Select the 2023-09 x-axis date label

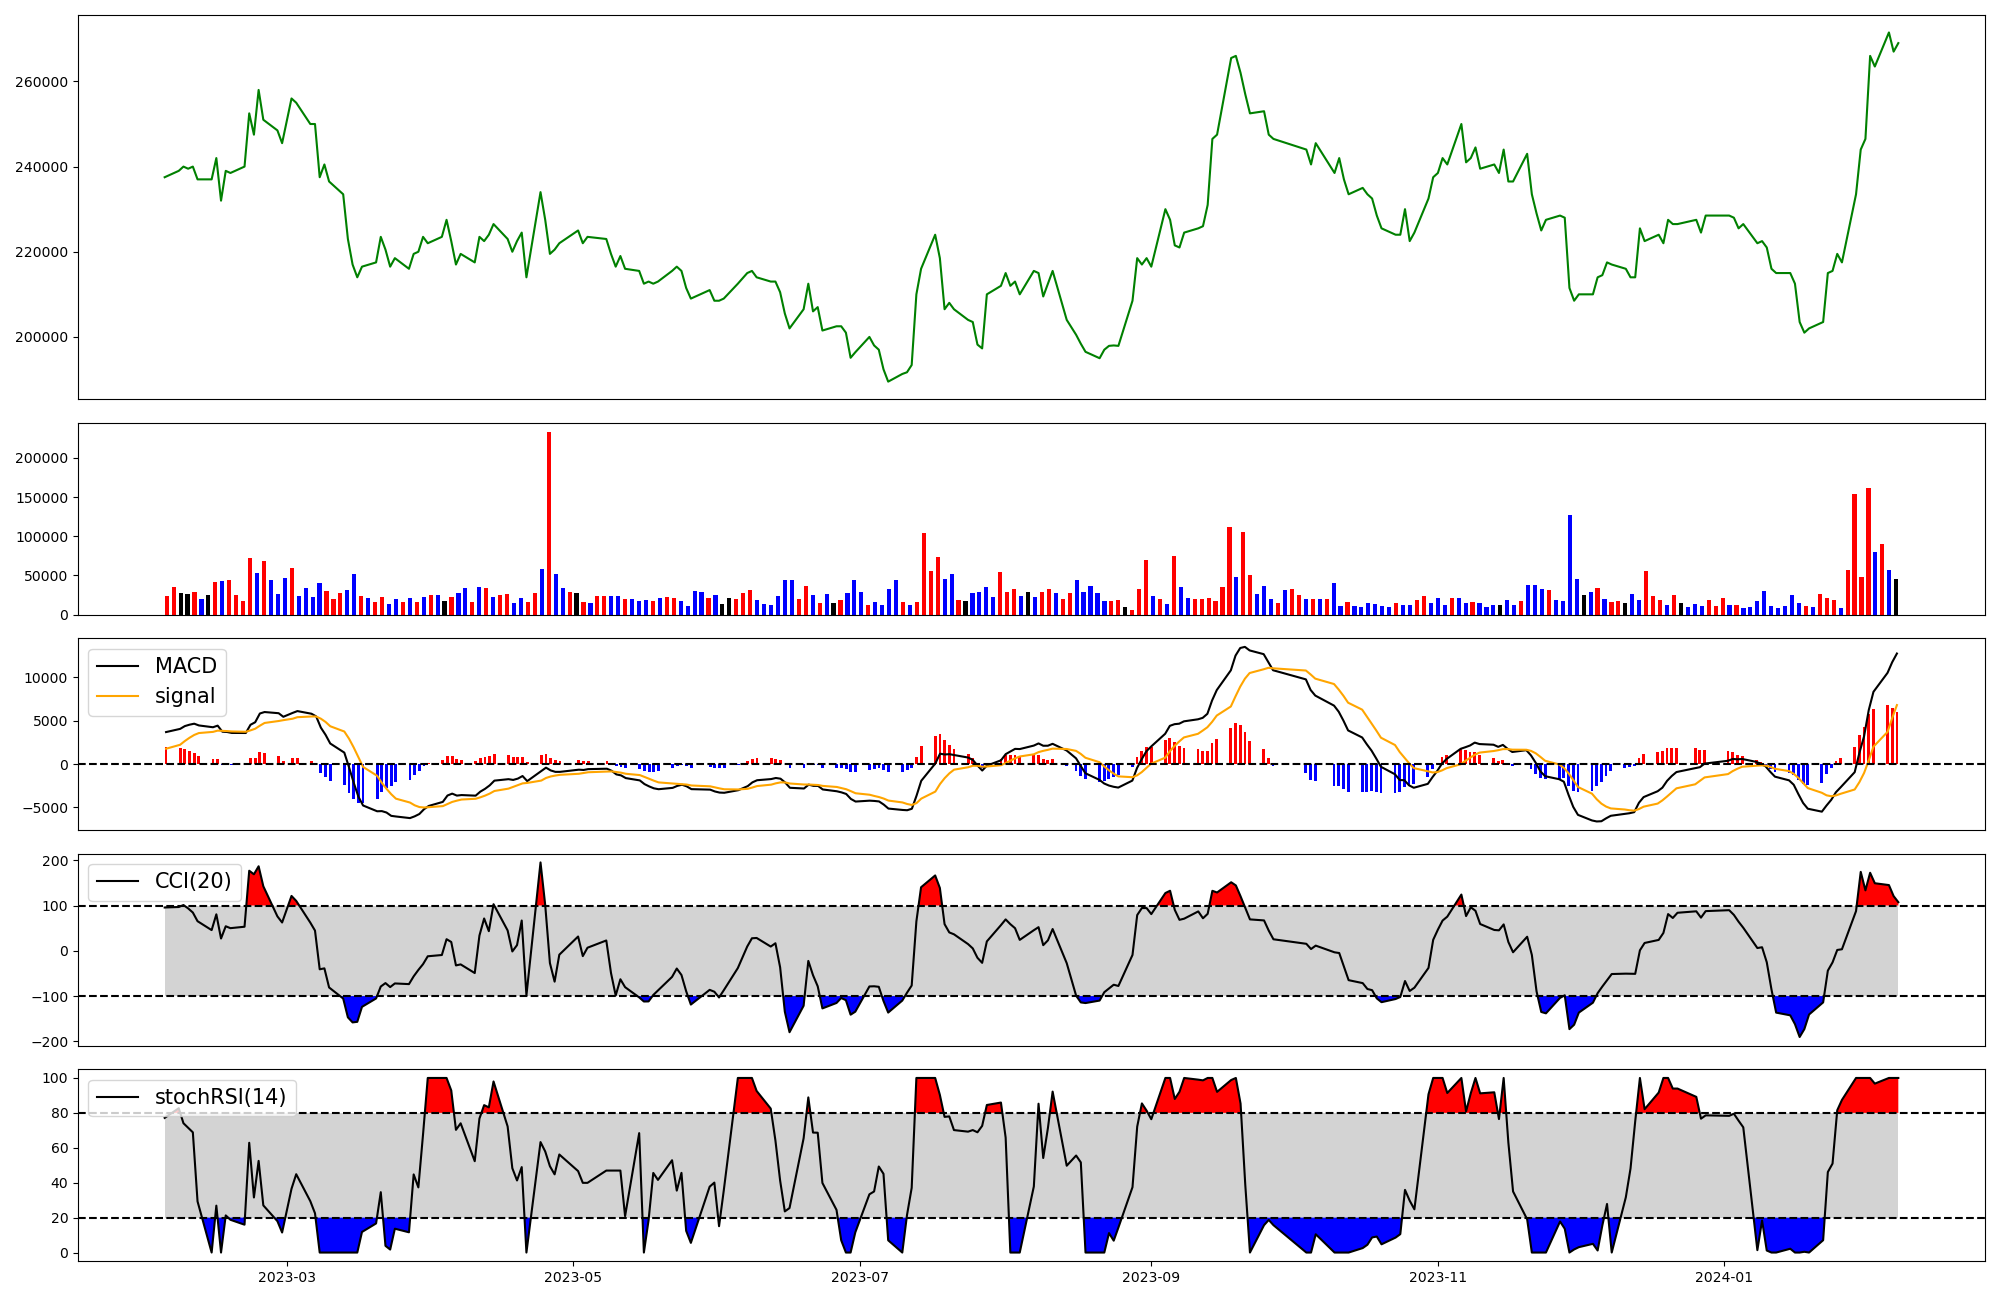pos(1151,1277)
